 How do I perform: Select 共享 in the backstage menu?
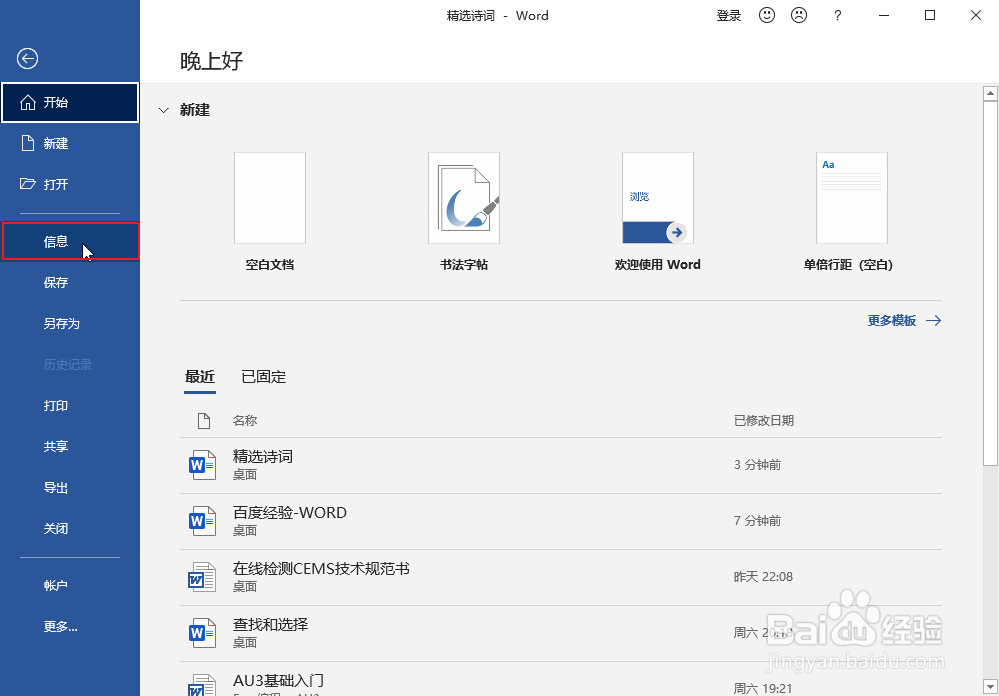tap(70, 446)
